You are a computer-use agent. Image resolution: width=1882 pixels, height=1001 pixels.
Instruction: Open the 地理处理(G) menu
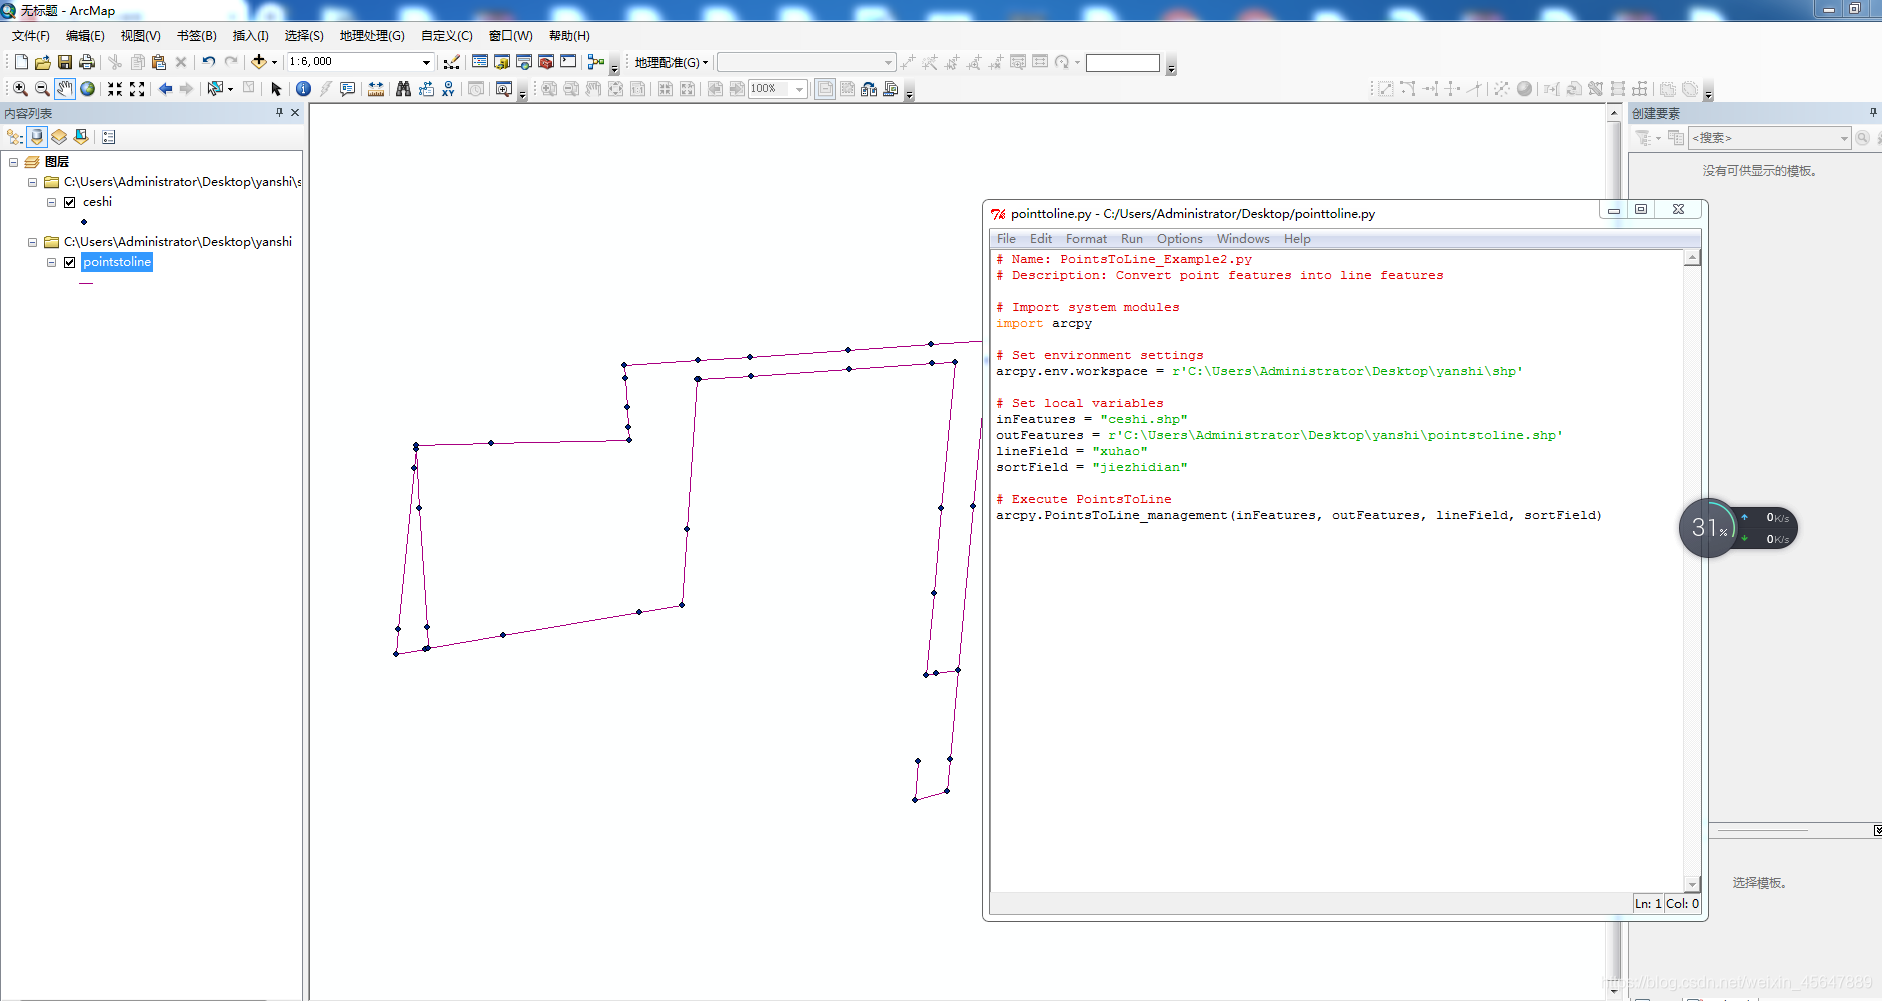coord(372,36)
